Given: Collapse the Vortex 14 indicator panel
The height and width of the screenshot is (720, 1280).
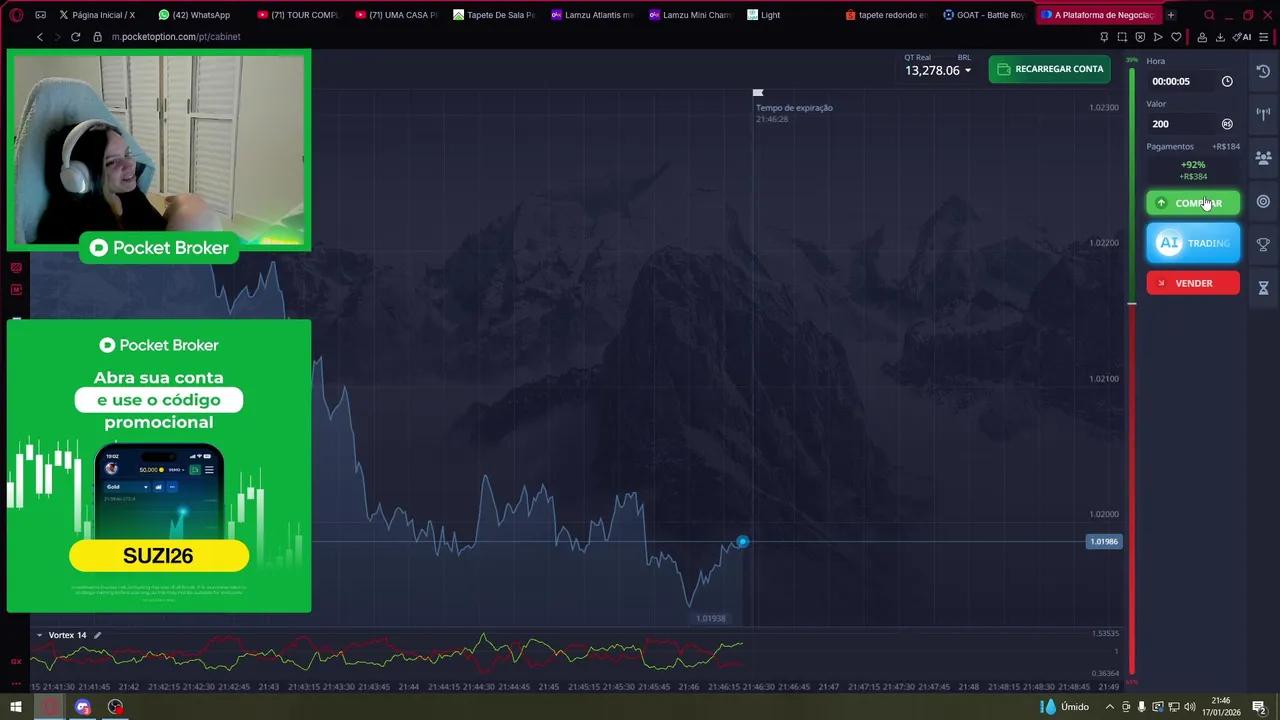Looking at the screenshot, I should pos(40,635).
